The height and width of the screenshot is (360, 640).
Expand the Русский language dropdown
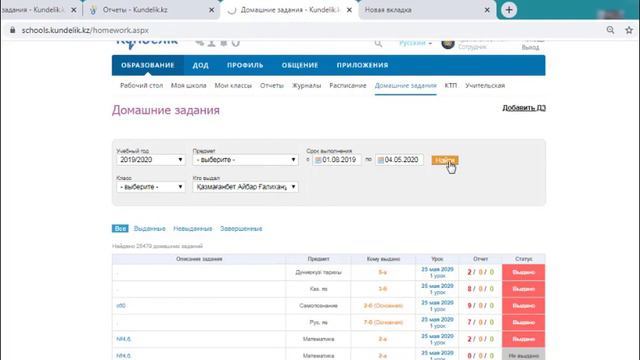[415, 43]
